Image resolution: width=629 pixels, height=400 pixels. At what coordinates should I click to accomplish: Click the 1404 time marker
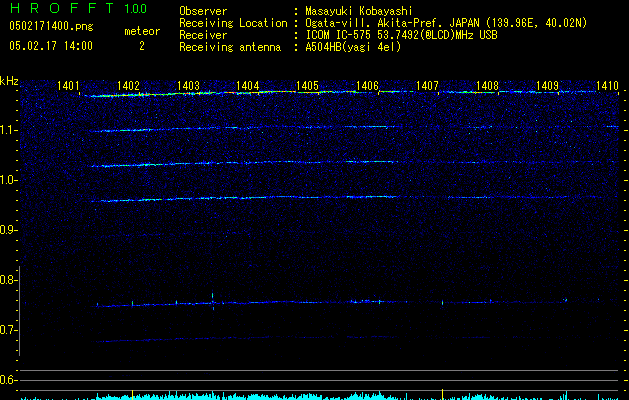coord(248,86)
